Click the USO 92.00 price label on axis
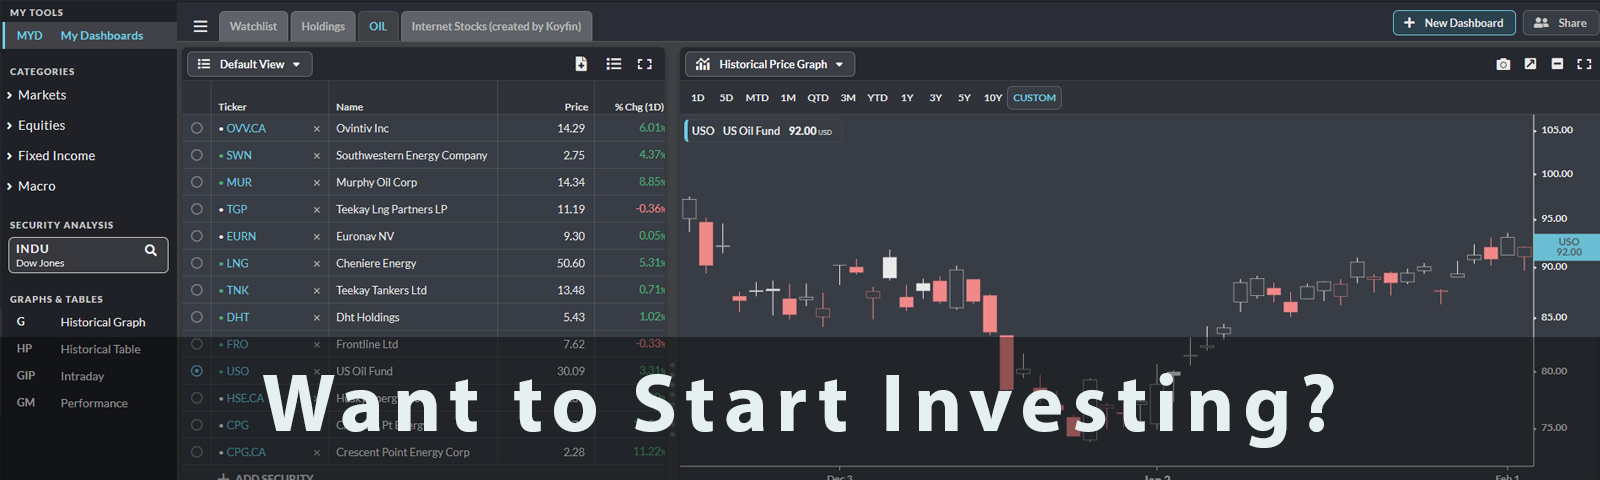 pos(1567,247)
